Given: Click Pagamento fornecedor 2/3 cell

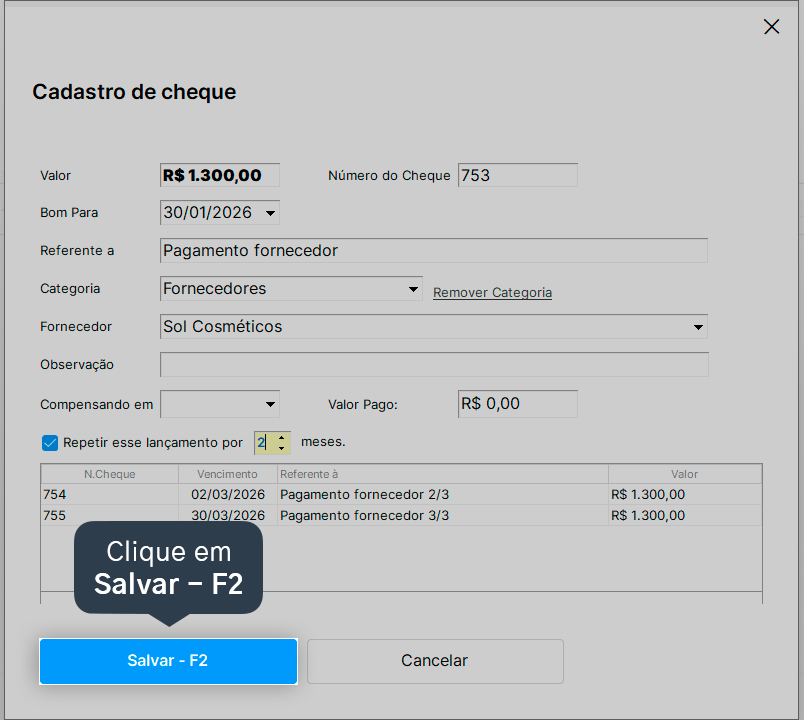Looking at the screenshot, I should (x=443, y=494).
